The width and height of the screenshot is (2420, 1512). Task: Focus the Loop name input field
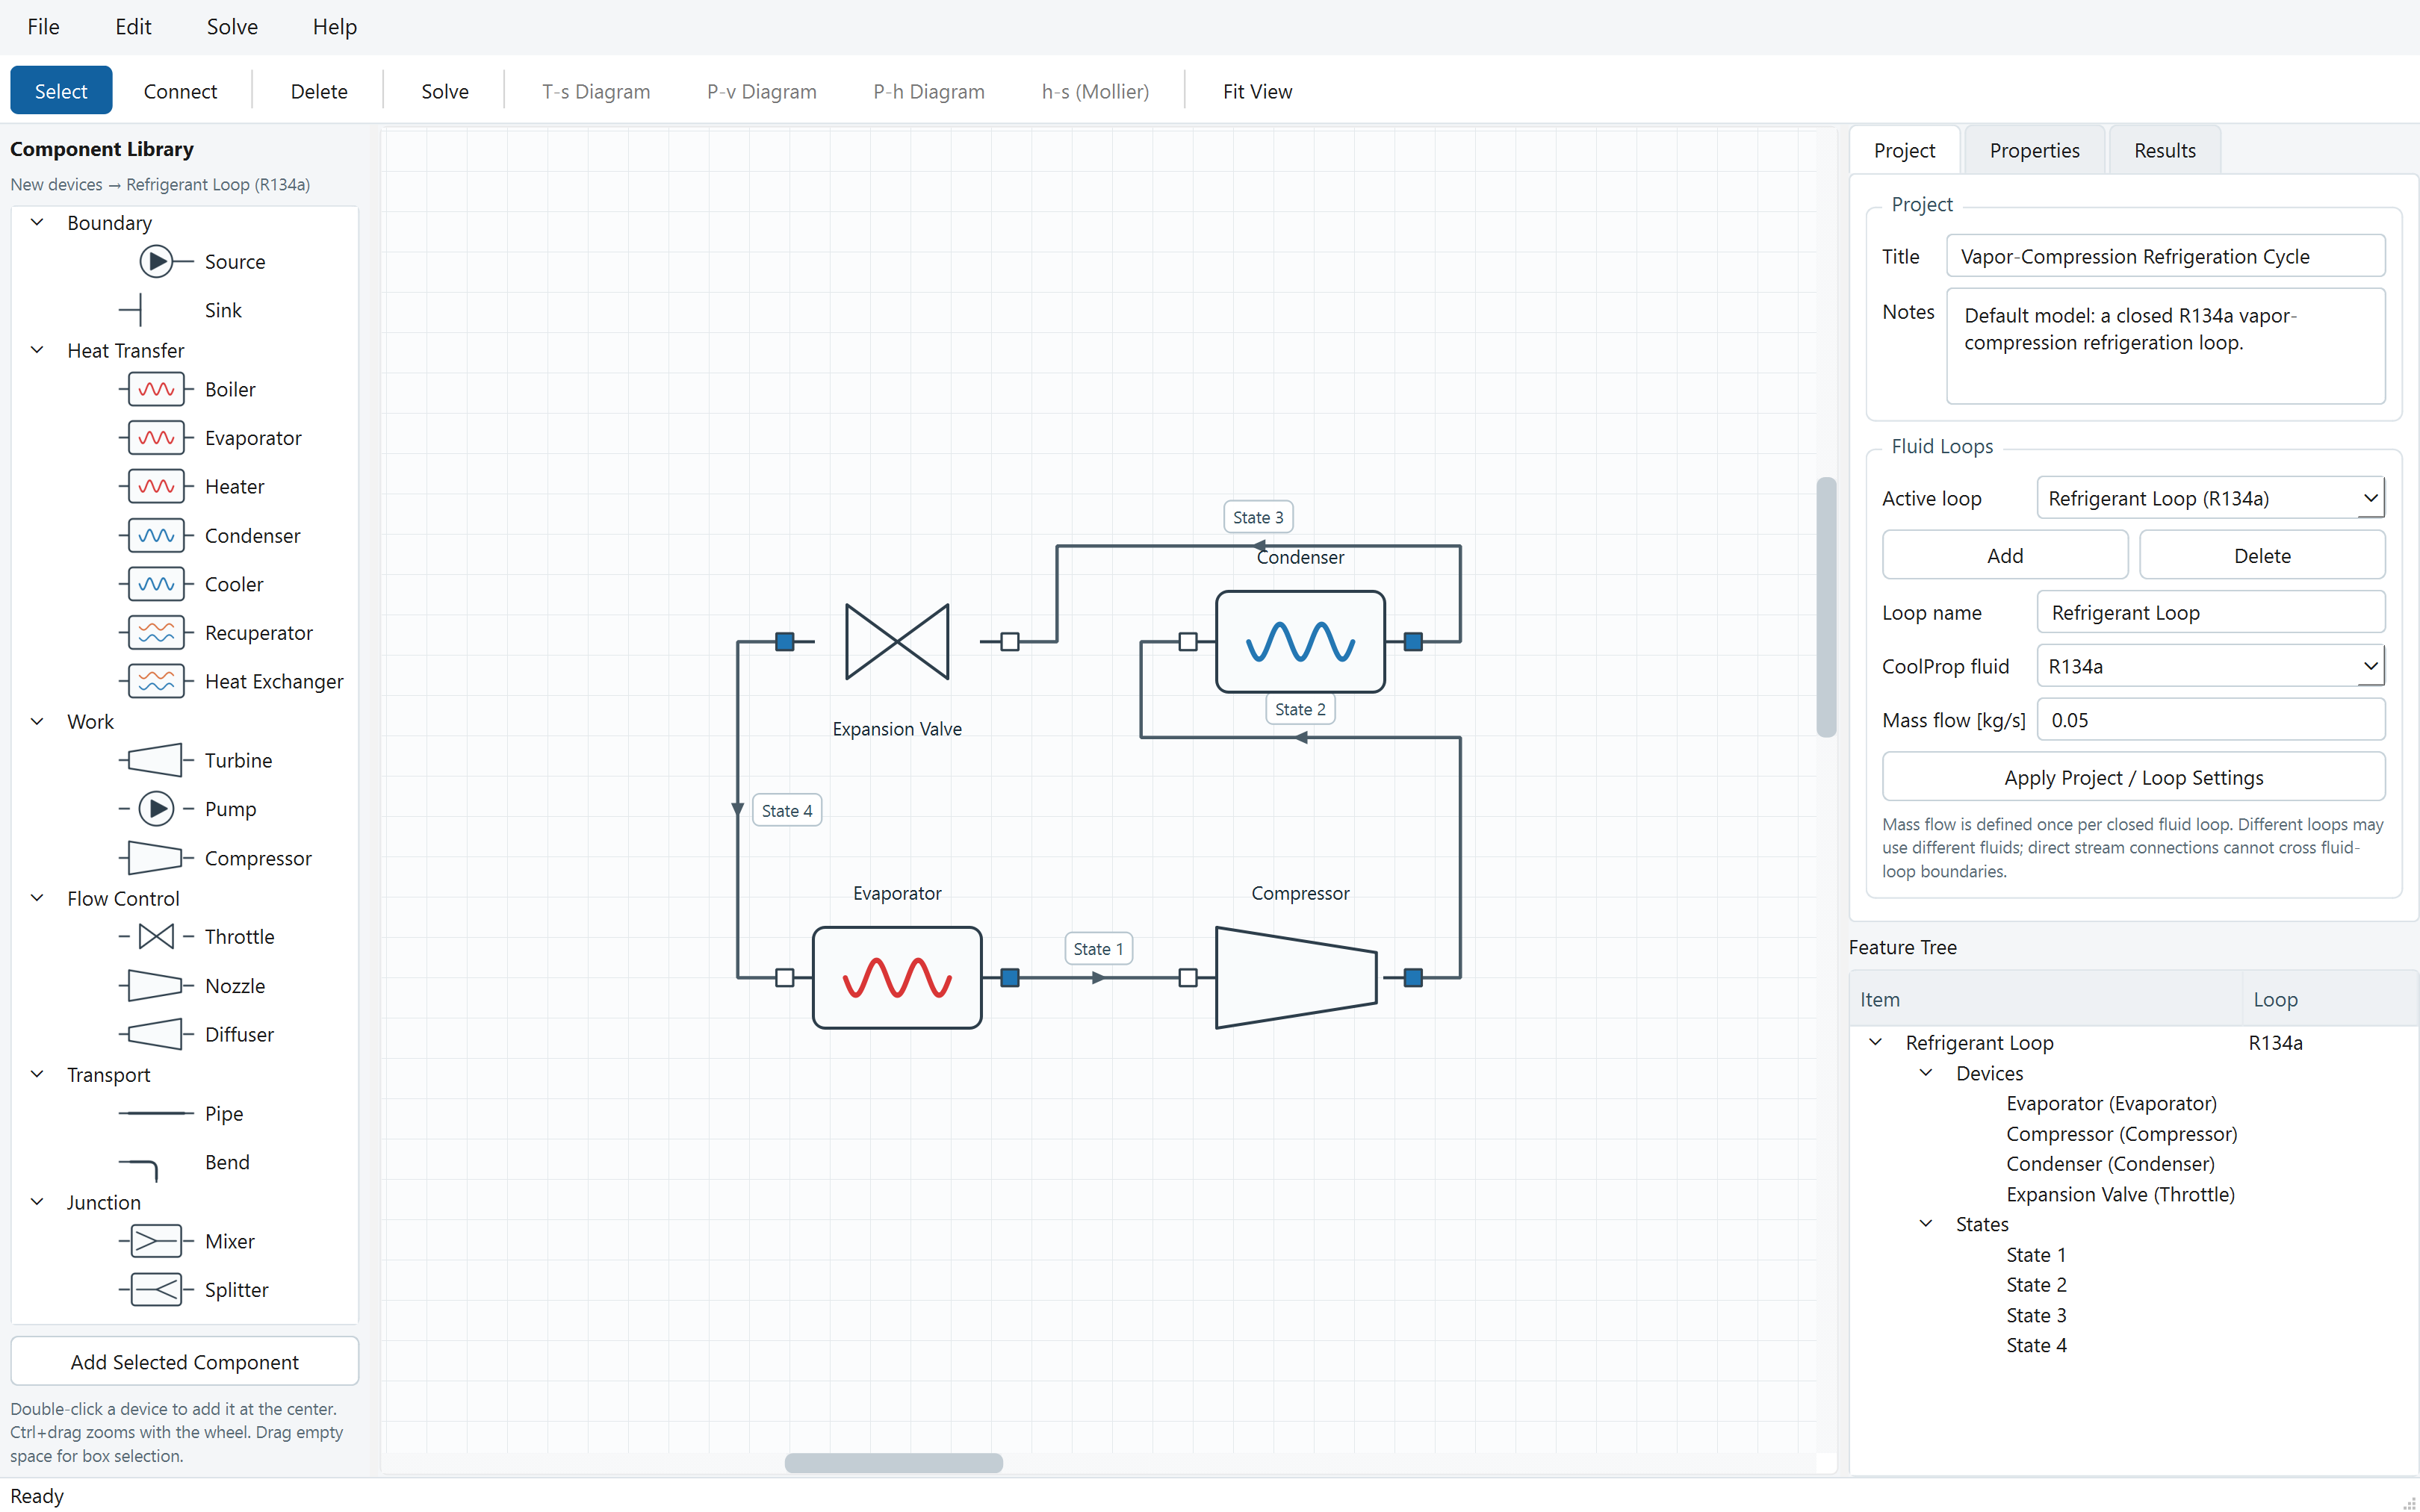tap(2210, 612)
